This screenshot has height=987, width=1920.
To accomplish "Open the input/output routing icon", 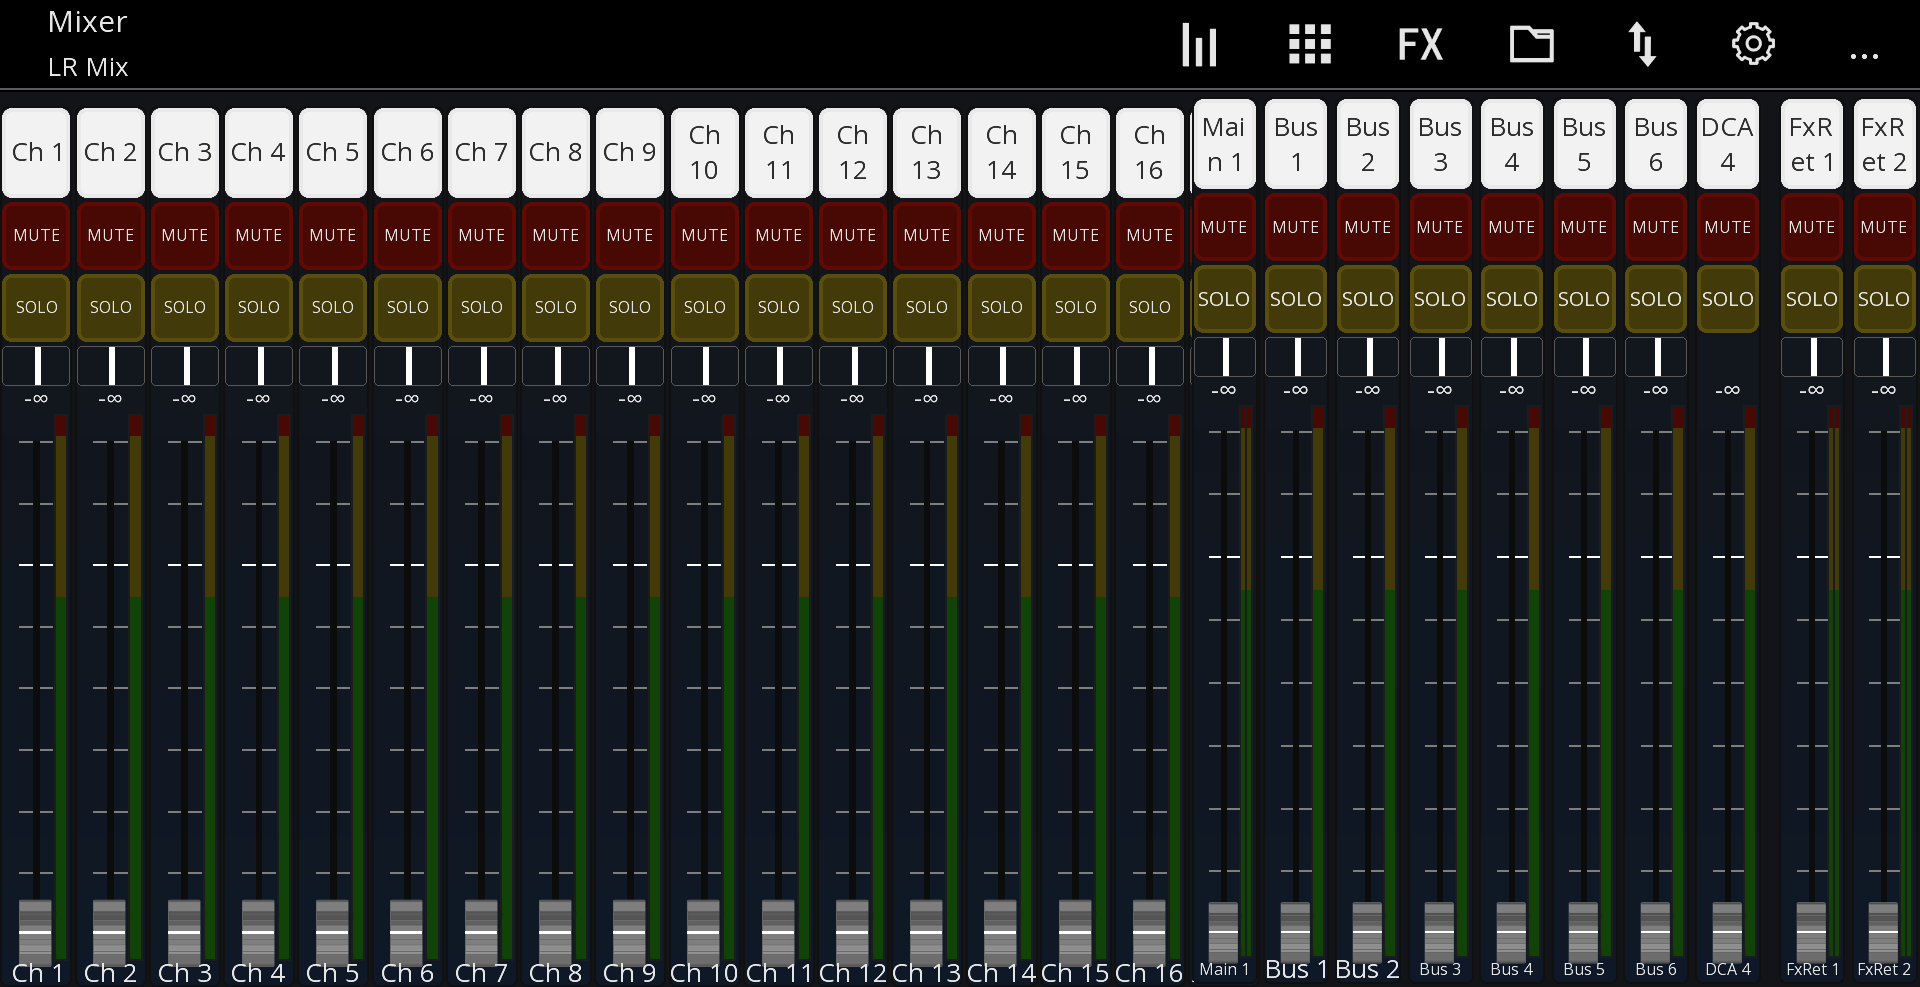I will pos(1644,44).
